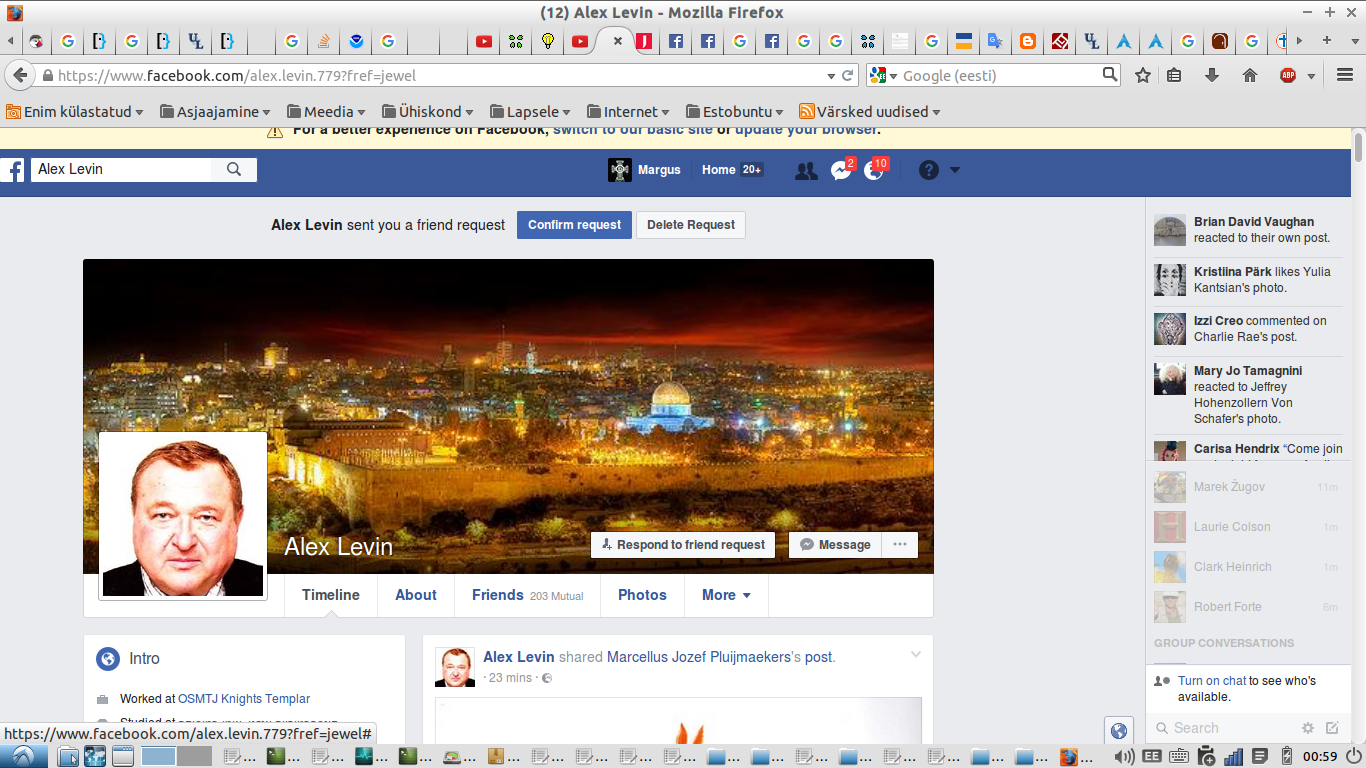Click Respond to friend request button
Screen dimensions: 1366x768
tap(683, 545)
